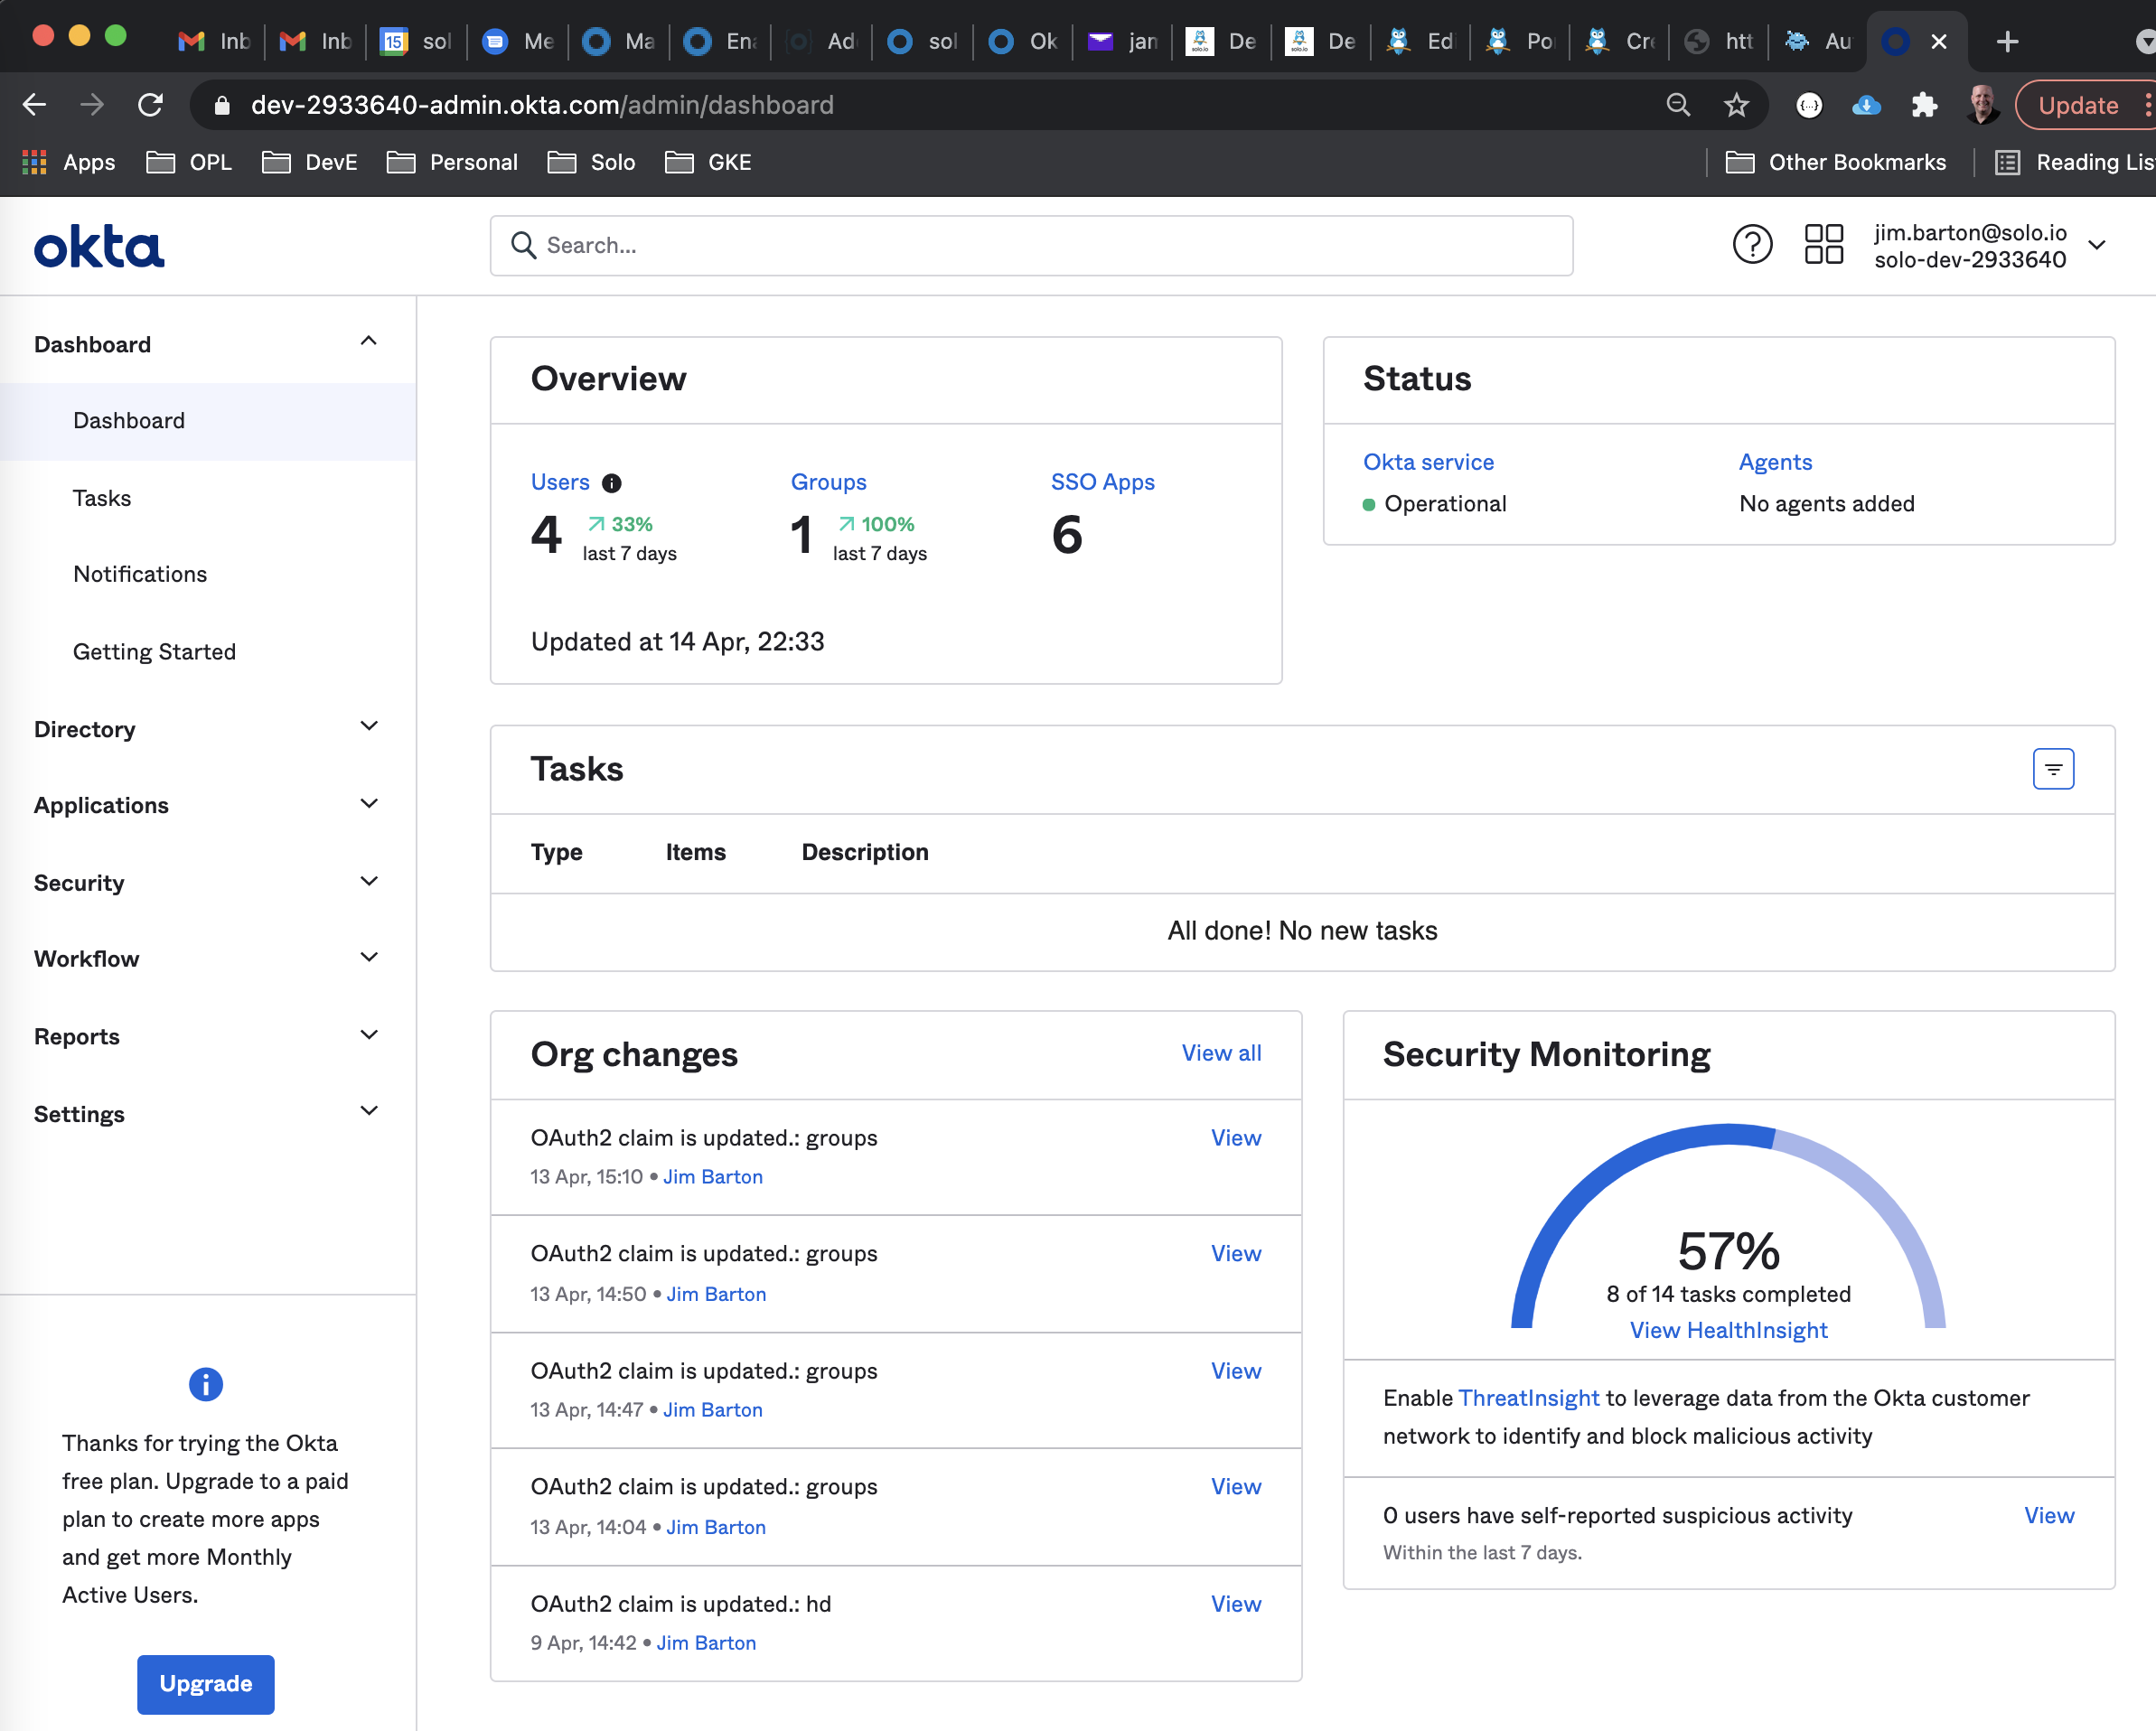2156x1731 pixels.
Task: Click the Okta logo
Action: point(99,247)
